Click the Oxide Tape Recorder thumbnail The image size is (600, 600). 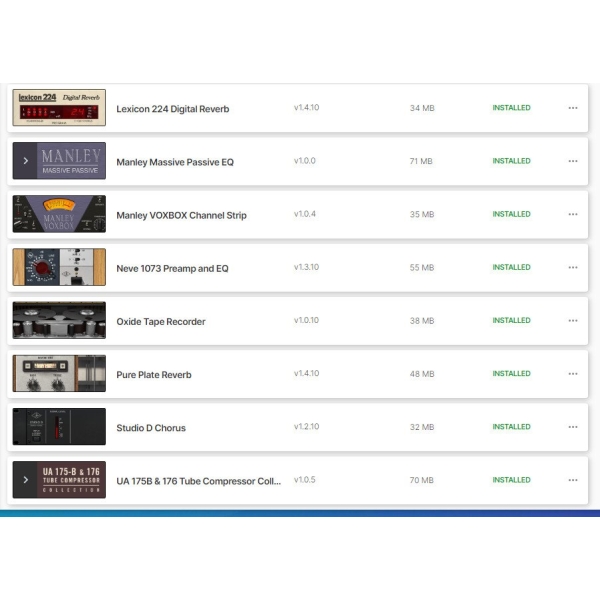tap(59, 320)
